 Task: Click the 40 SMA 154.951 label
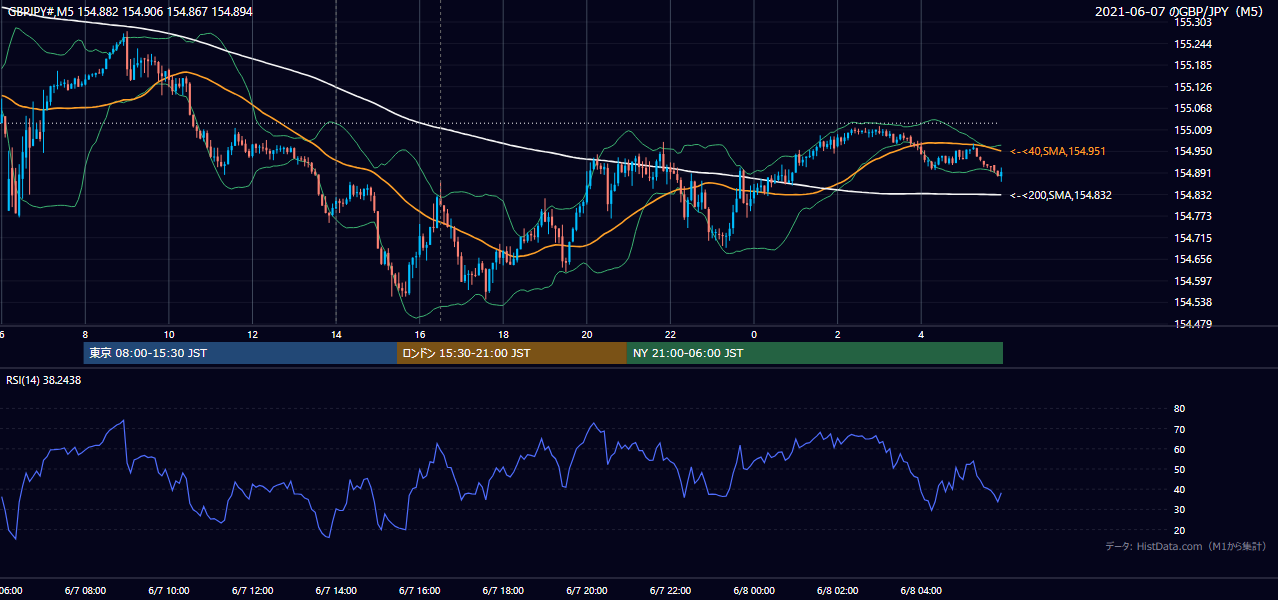pos(1058,151)
